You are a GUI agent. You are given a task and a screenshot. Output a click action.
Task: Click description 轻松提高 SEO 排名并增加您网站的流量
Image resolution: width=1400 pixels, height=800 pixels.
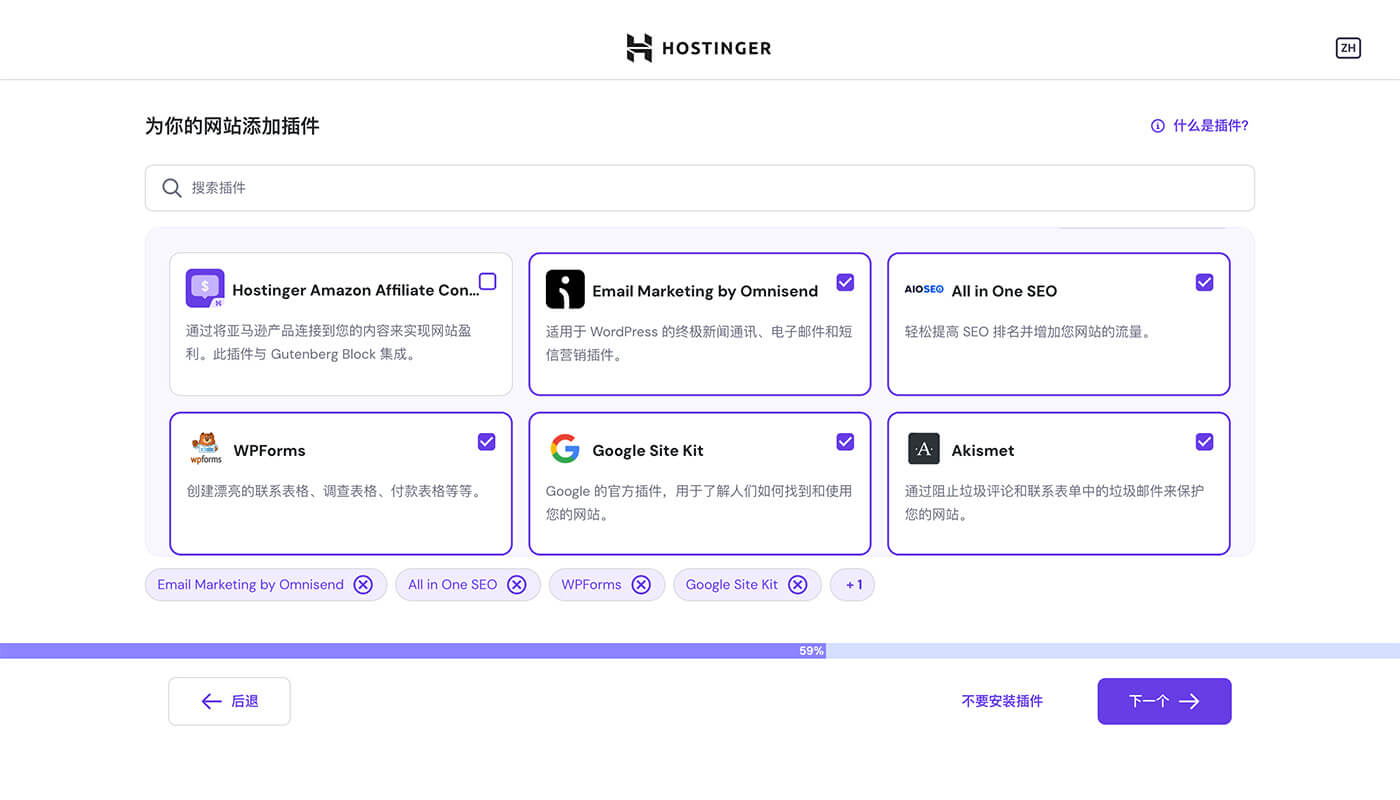click(x=1028, y=332)
